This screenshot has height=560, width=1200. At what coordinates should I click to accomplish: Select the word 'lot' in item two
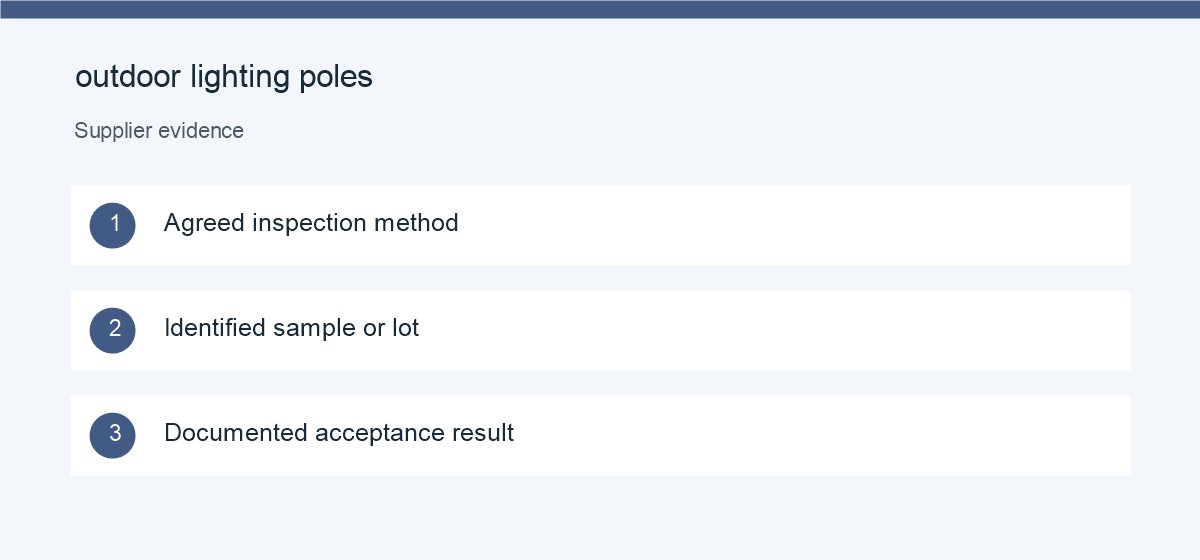pos(405,328)
